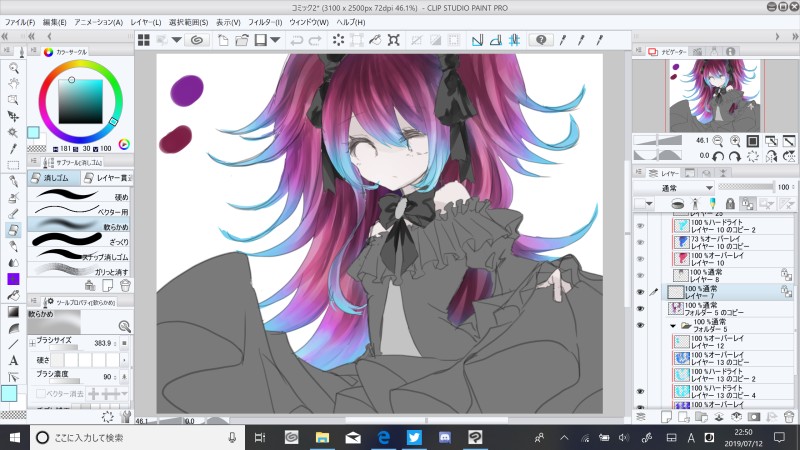The width and height of the screenshot is (800, 450).
Task: Click the help question mark icon
Action: 541,40
